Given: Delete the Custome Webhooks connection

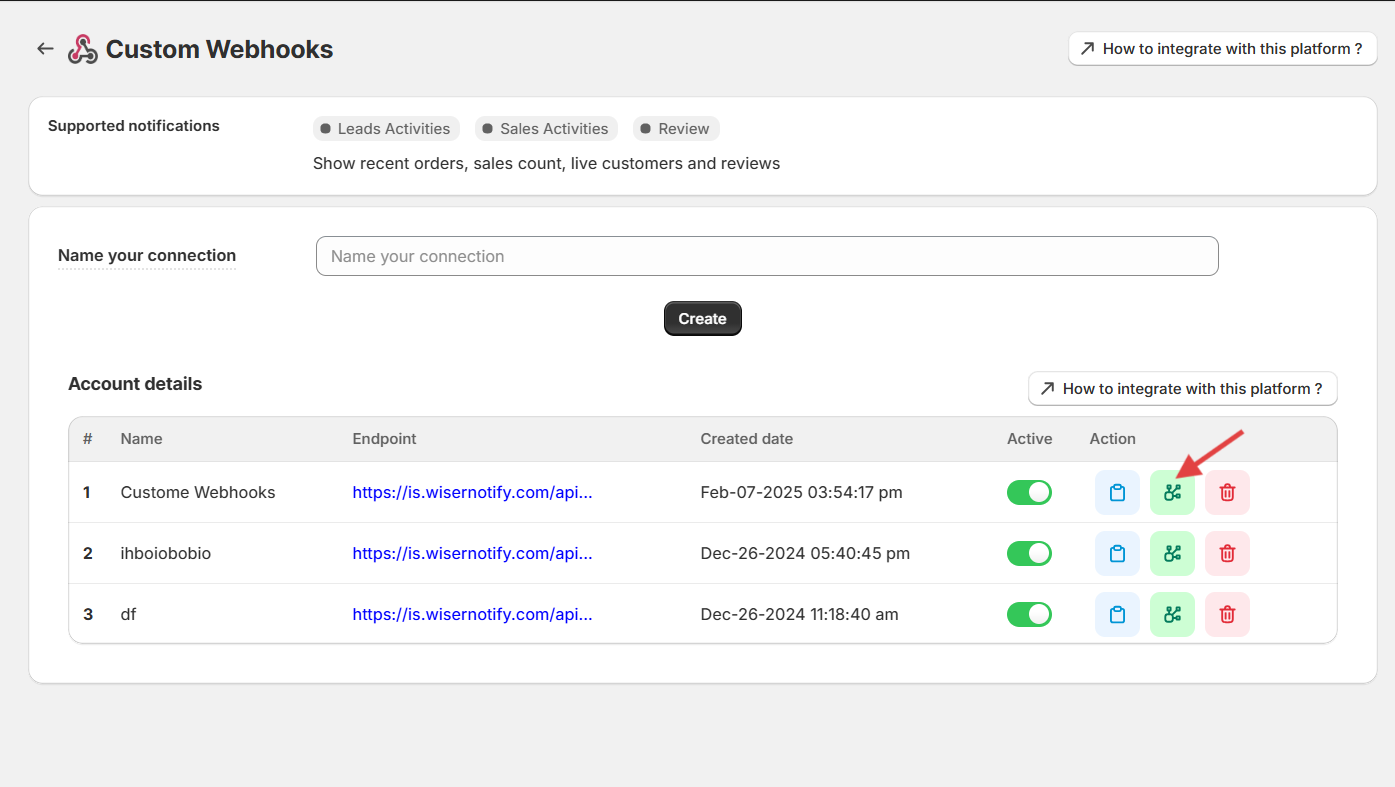Looking at the screenshot, I should coord(1227,492).
